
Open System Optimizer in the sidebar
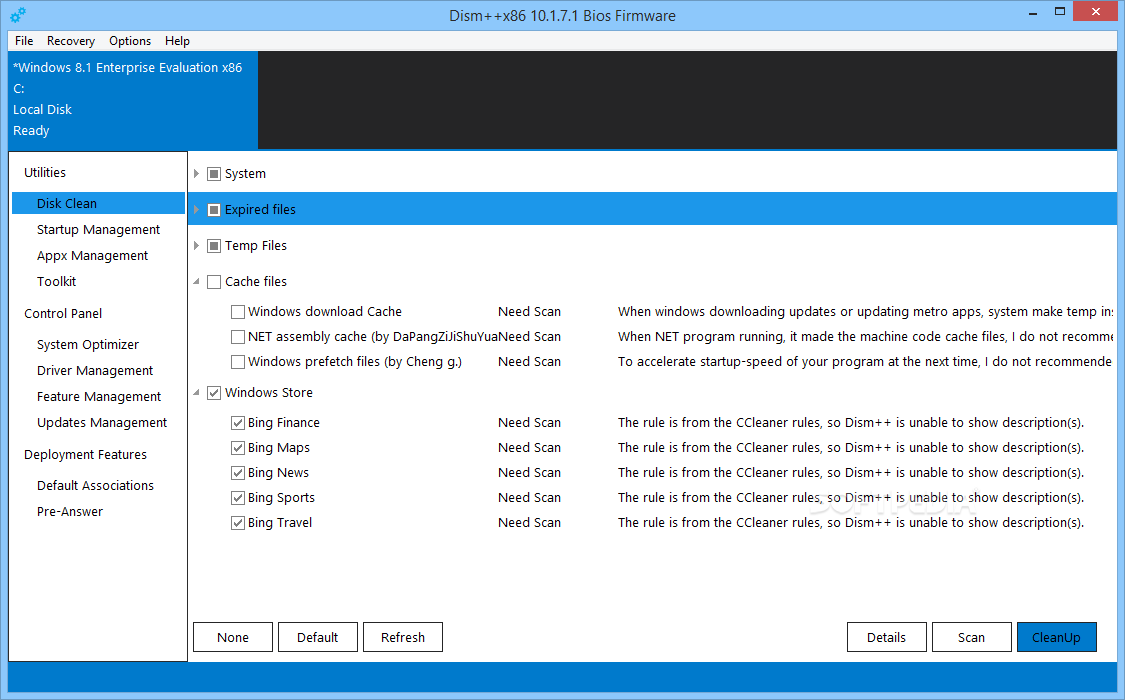(88, 344)
